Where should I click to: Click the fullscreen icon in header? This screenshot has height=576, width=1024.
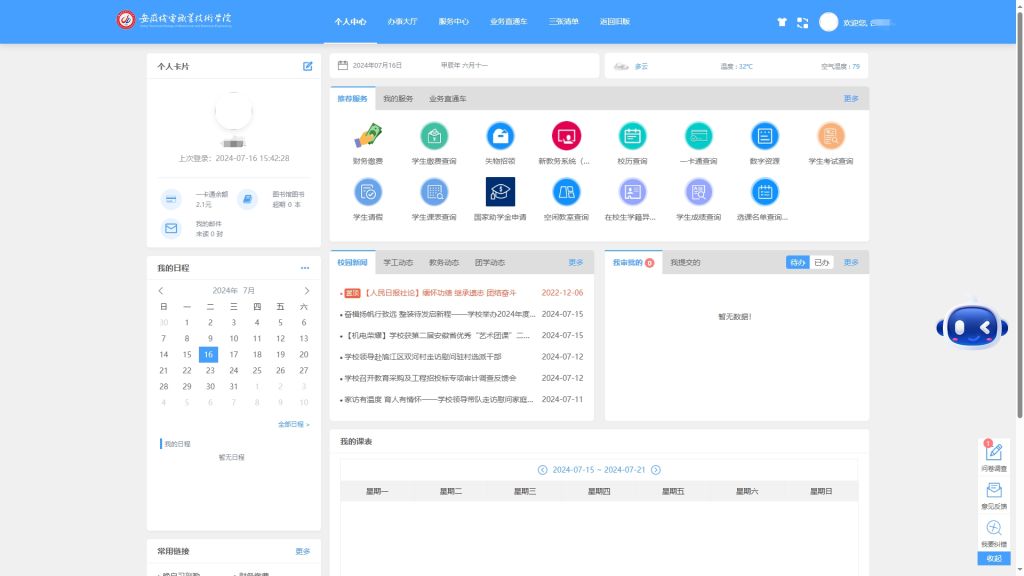[803, 22]
